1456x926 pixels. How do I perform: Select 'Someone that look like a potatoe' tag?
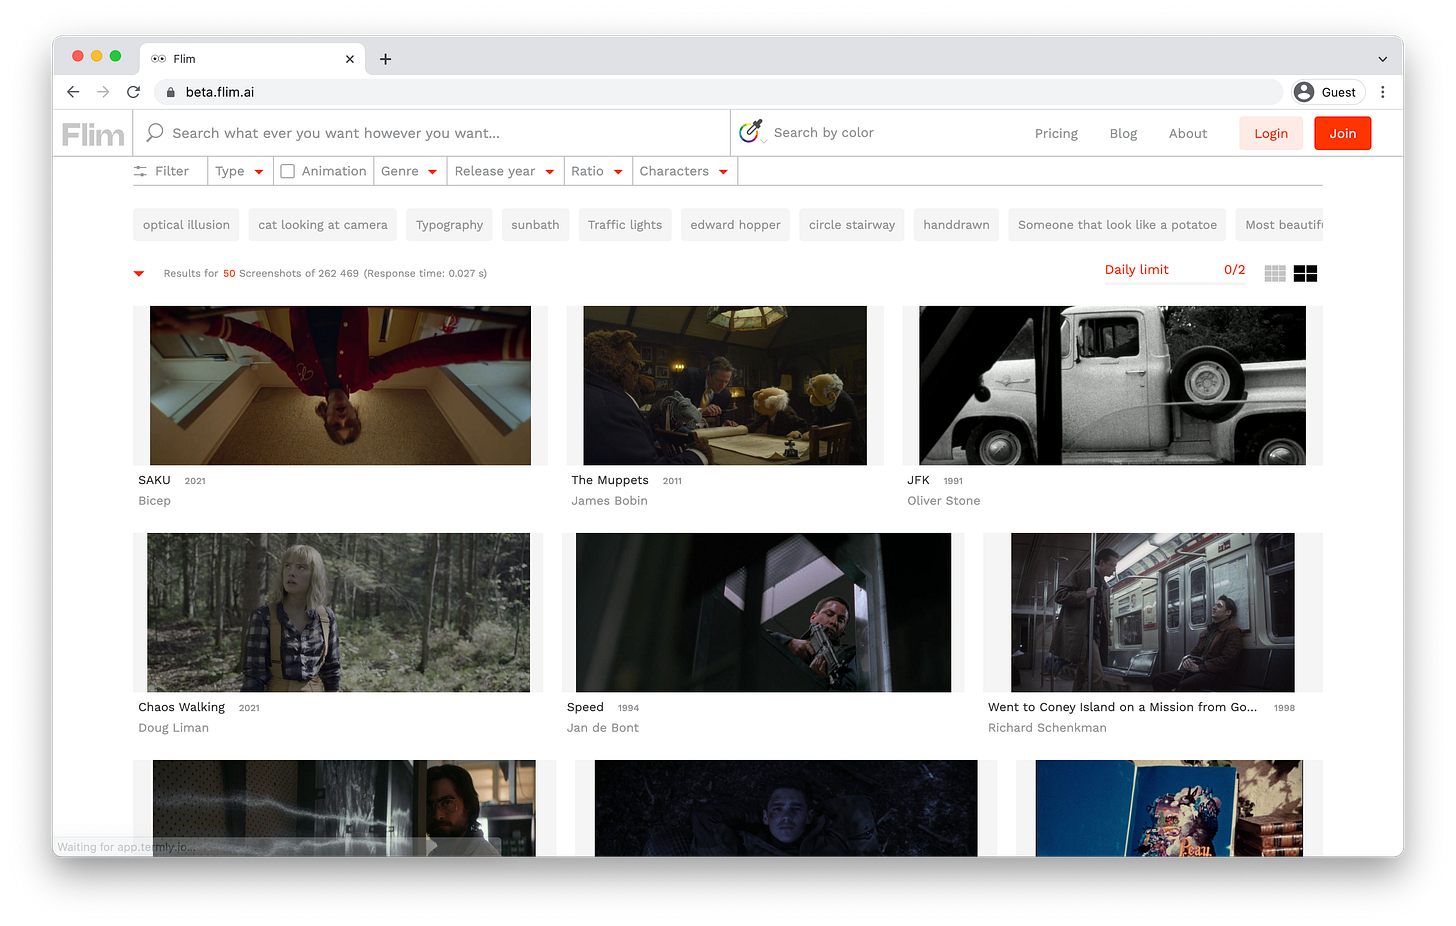[1117, 225]
